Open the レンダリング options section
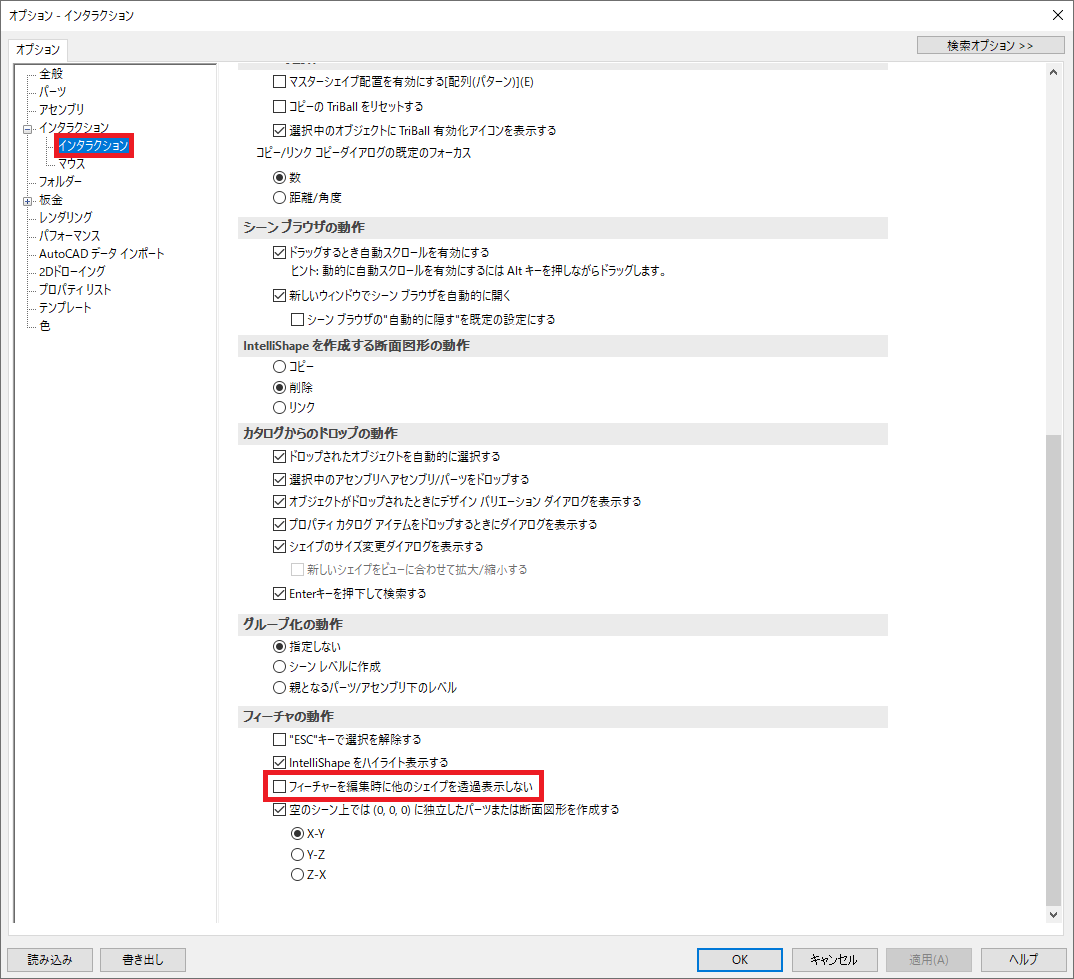 tap(60, 217)
